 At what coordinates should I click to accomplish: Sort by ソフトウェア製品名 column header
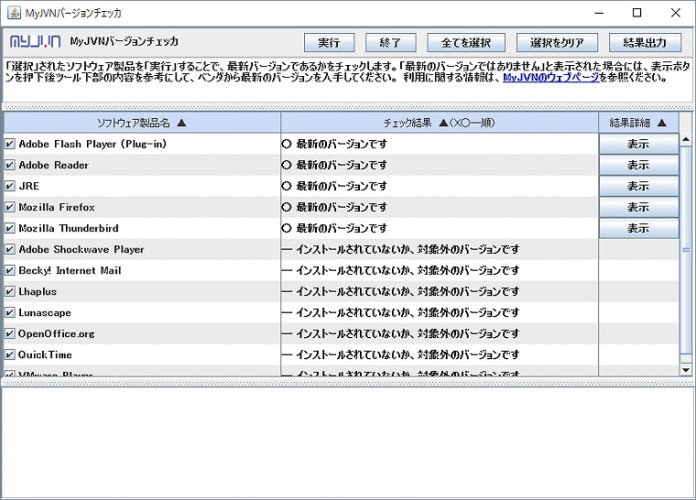click(142, 123)
